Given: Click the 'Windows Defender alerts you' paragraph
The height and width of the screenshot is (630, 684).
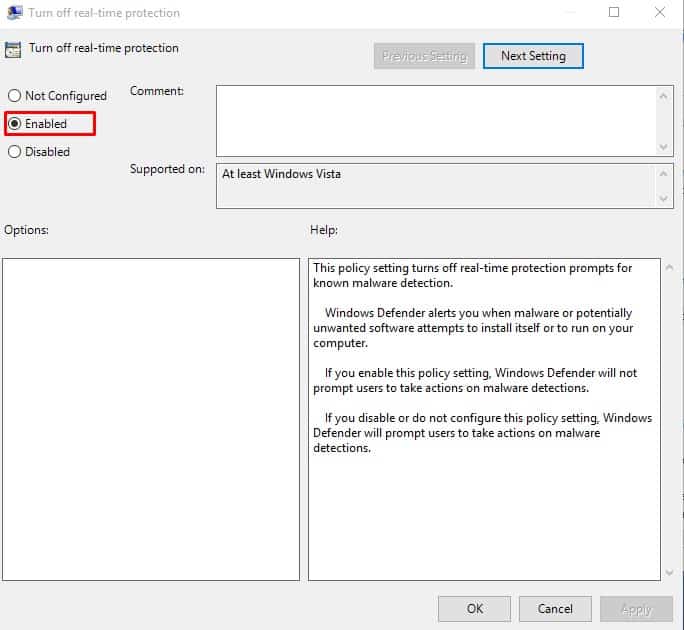Looking at the screenshot, I should coord(473,328).
